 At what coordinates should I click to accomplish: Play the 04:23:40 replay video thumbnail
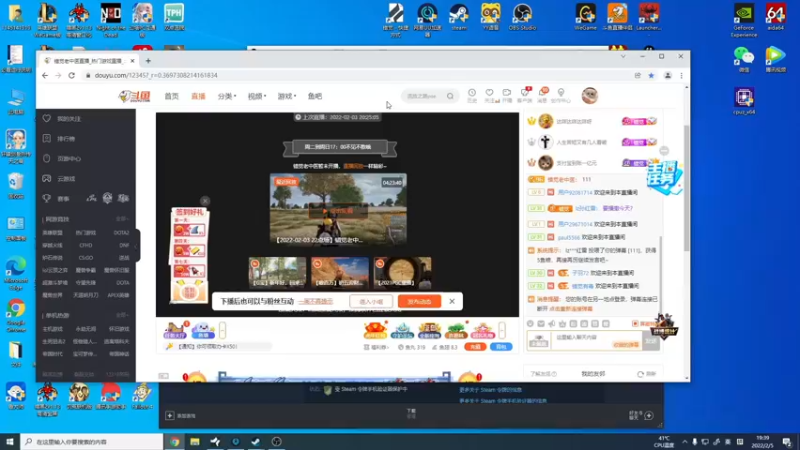click(338, 210)
